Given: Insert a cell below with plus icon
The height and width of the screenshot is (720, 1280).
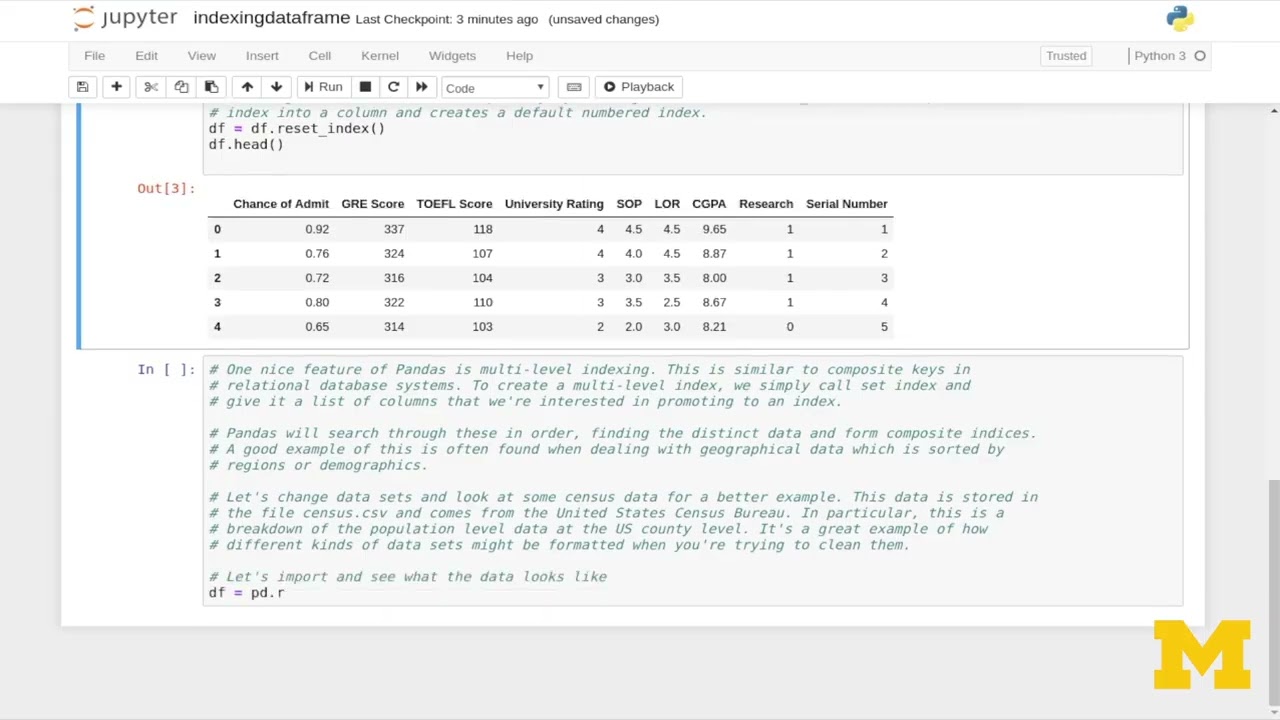Looking at the screenshot, I should [x=116, y=87].
